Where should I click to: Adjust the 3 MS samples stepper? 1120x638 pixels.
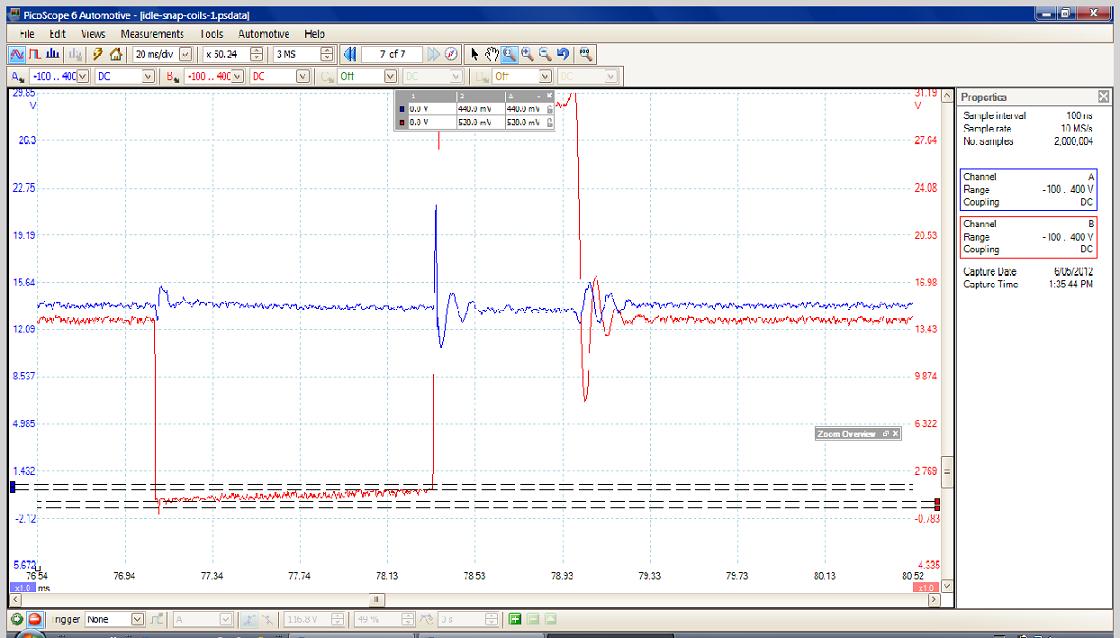coord(327,54)
